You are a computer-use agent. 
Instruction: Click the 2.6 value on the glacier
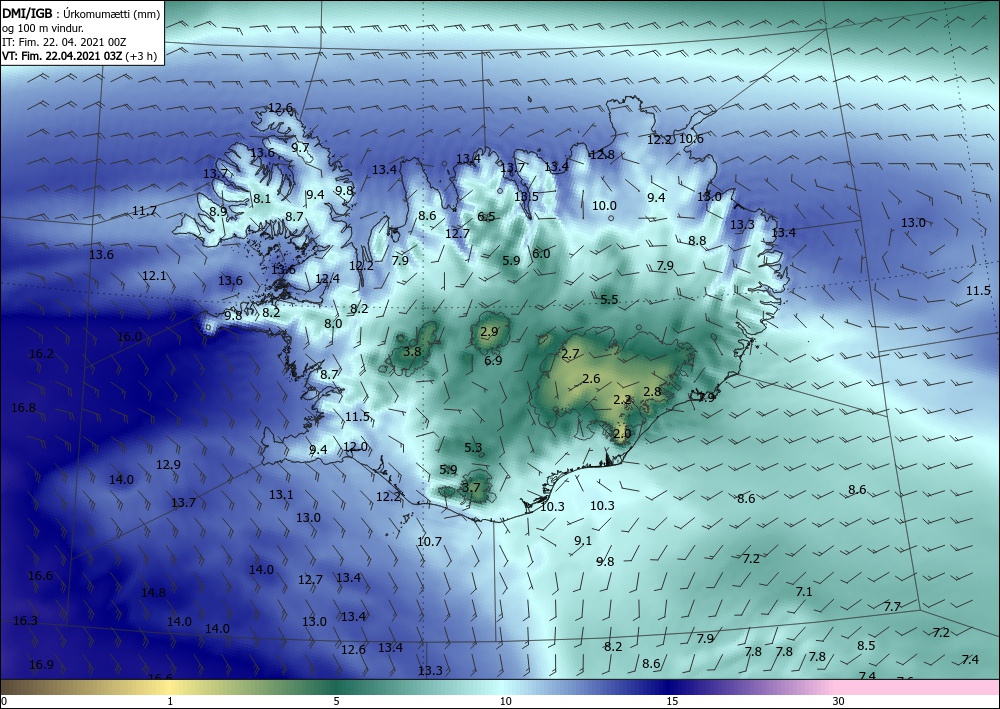pos(591,379)
